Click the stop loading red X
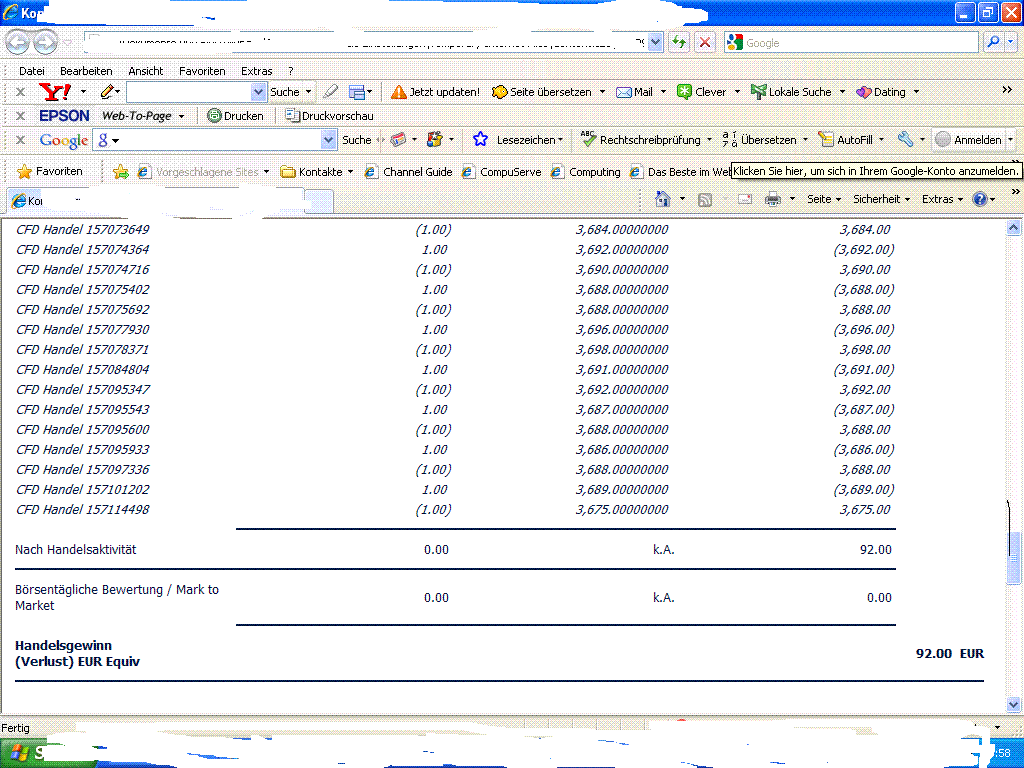 pos(705,42)
